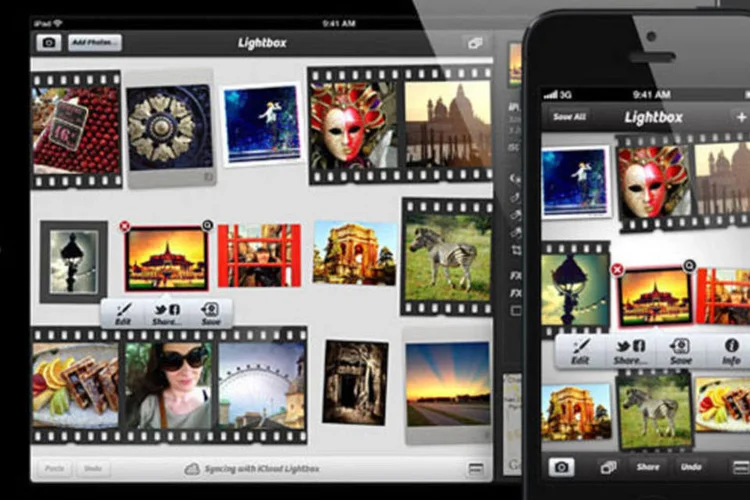Tap the camera icon on iPhone bottom bar
Screen dimensions: 750x500
click(562, 467)
